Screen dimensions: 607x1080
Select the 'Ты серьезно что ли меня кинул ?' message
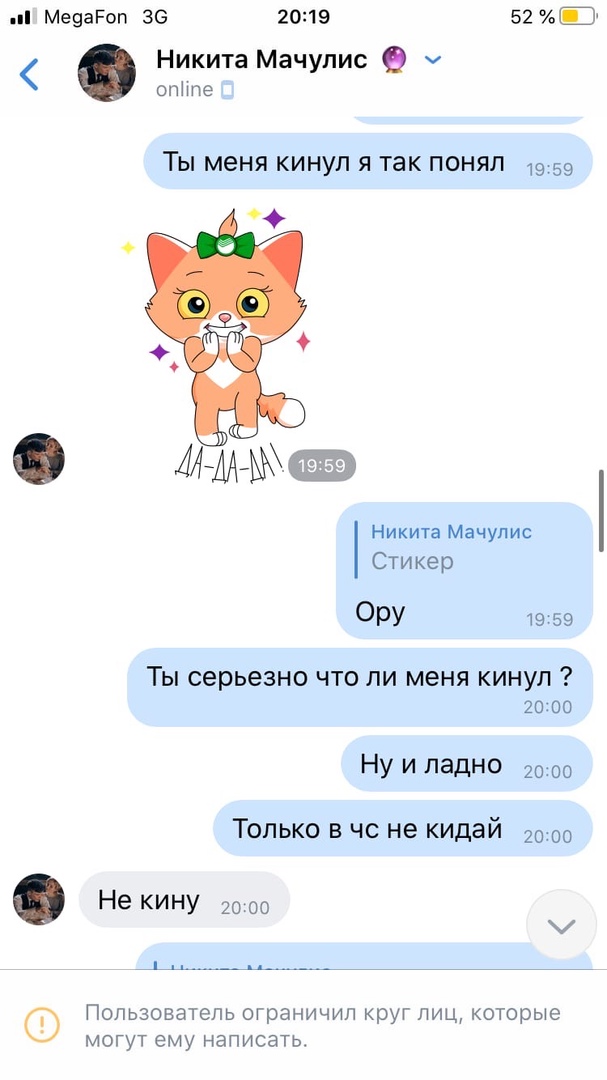coord(360,687)
